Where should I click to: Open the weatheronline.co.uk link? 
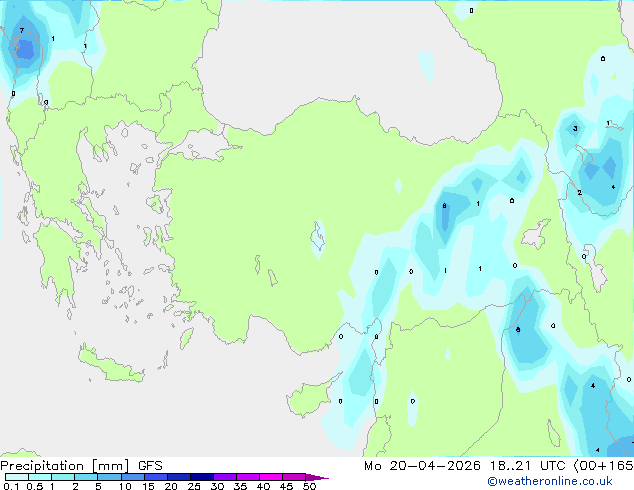(x=550, y=481)
